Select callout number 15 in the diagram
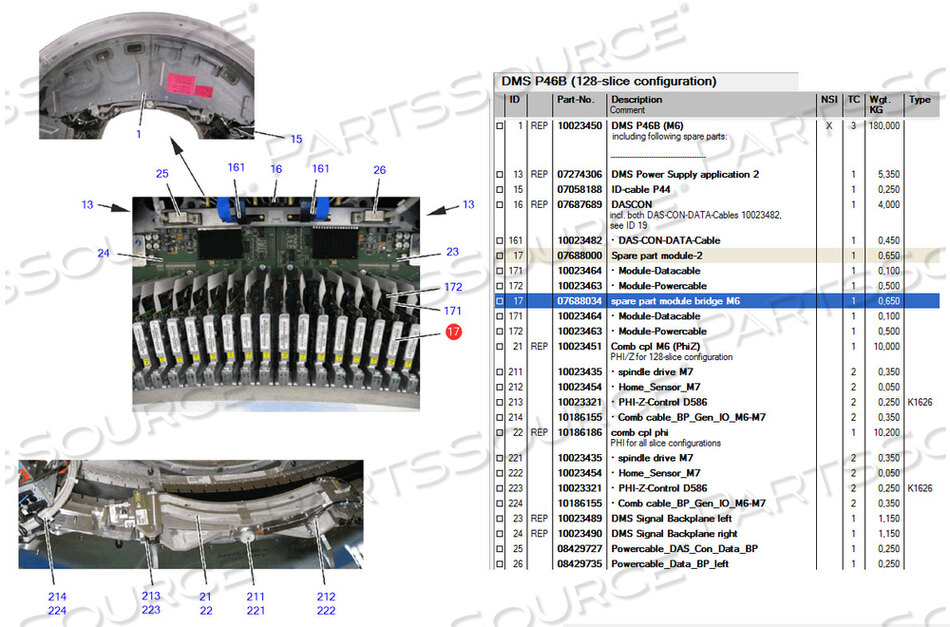950x627 pixels. click(x=296, y=139)
